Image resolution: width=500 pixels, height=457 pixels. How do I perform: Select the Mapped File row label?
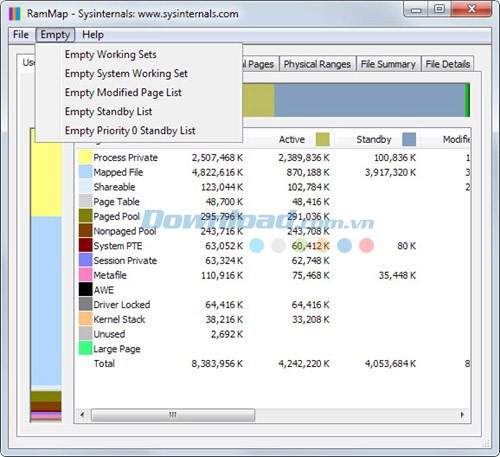pos(118,172)
